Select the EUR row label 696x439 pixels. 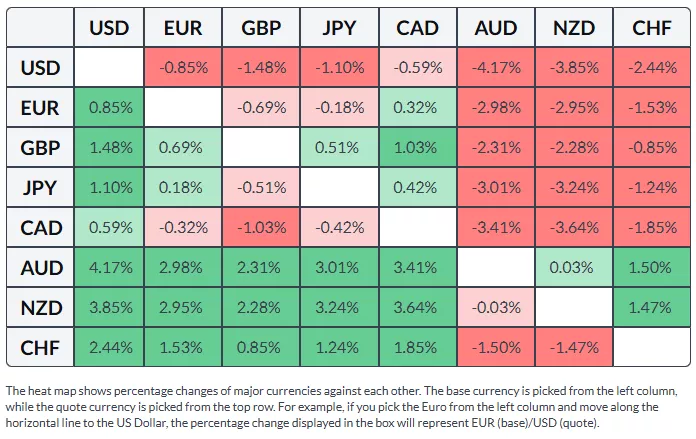pos(41,108)
